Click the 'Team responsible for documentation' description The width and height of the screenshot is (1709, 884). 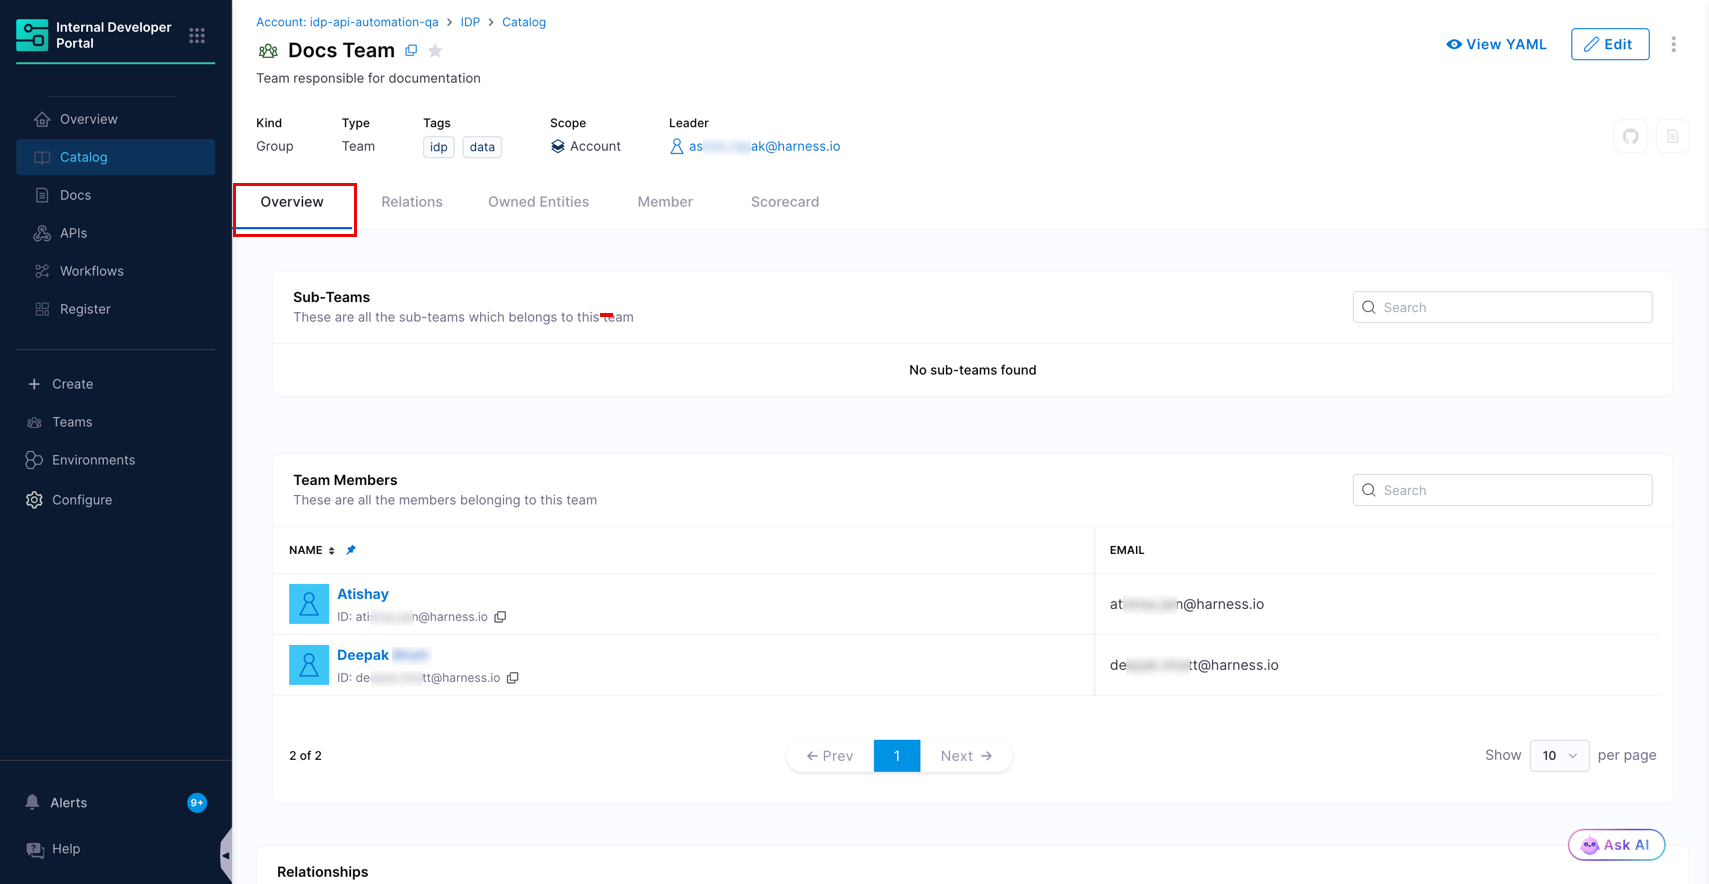click(x=368, y=78)
